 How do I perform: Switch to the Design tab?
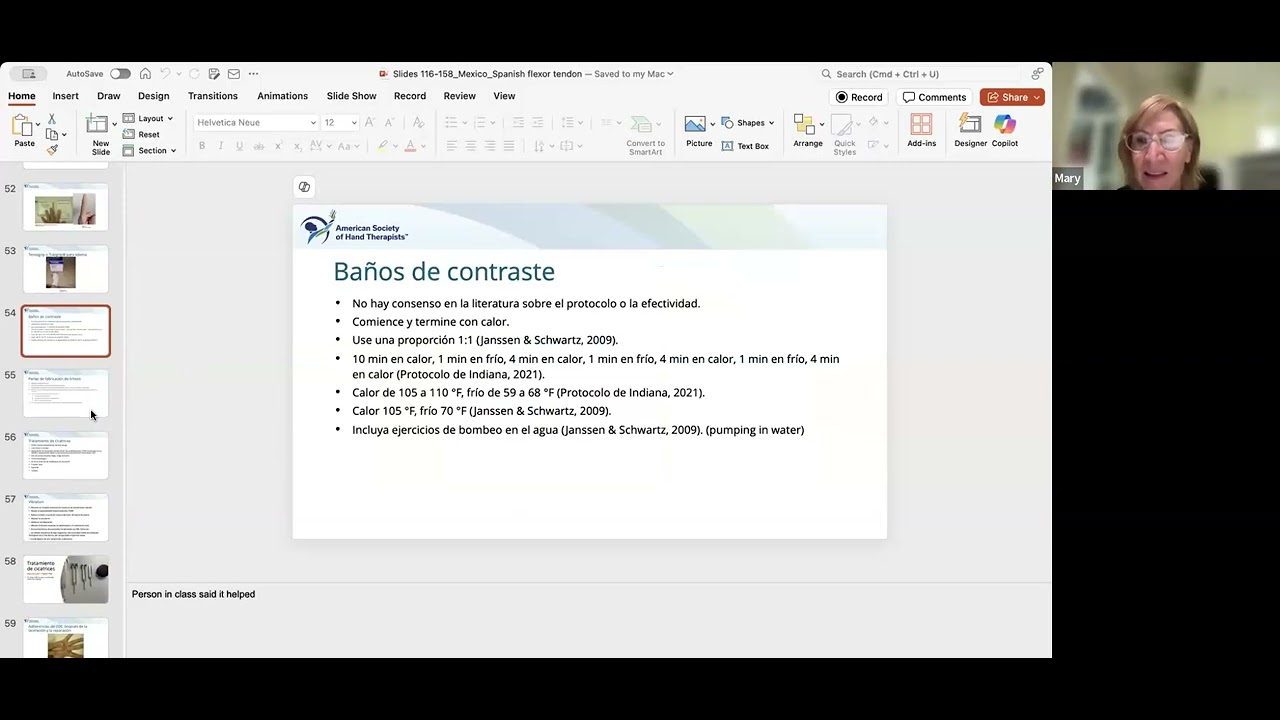point(154,96)
